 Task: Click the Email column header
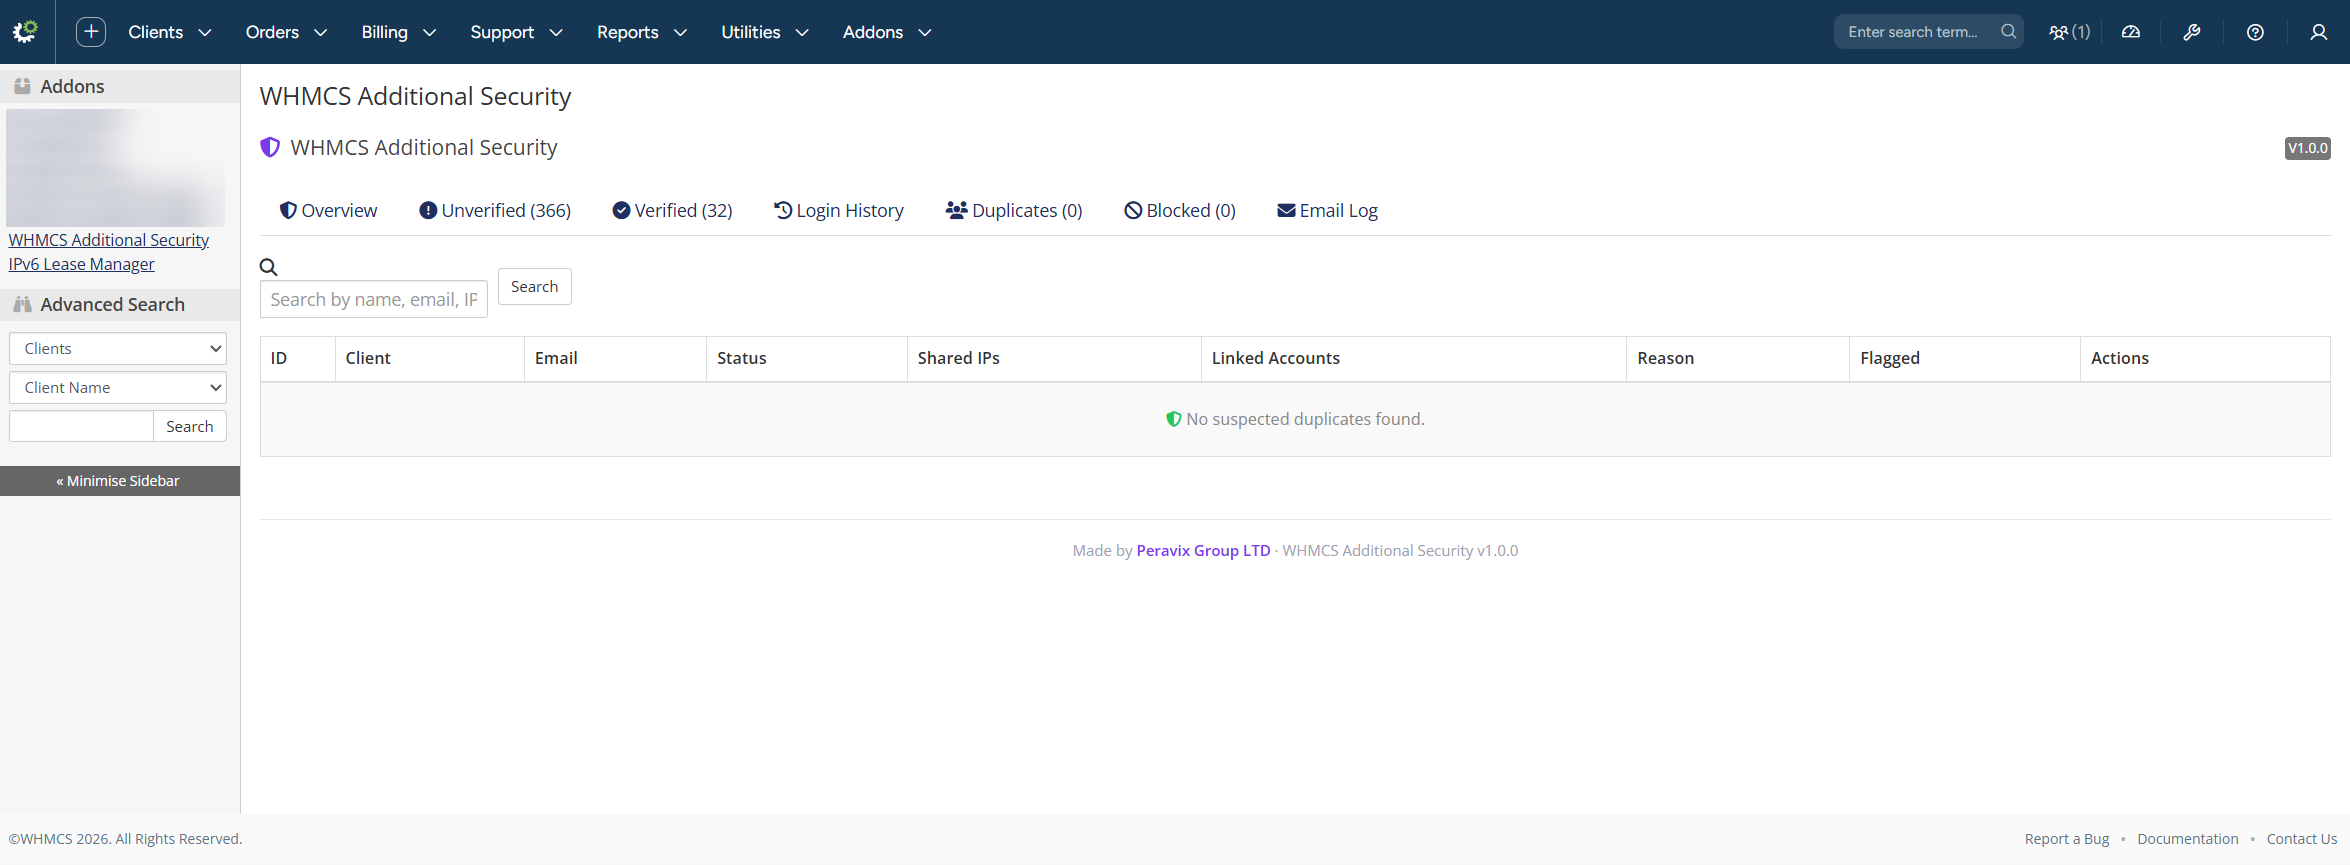[615, 358]
